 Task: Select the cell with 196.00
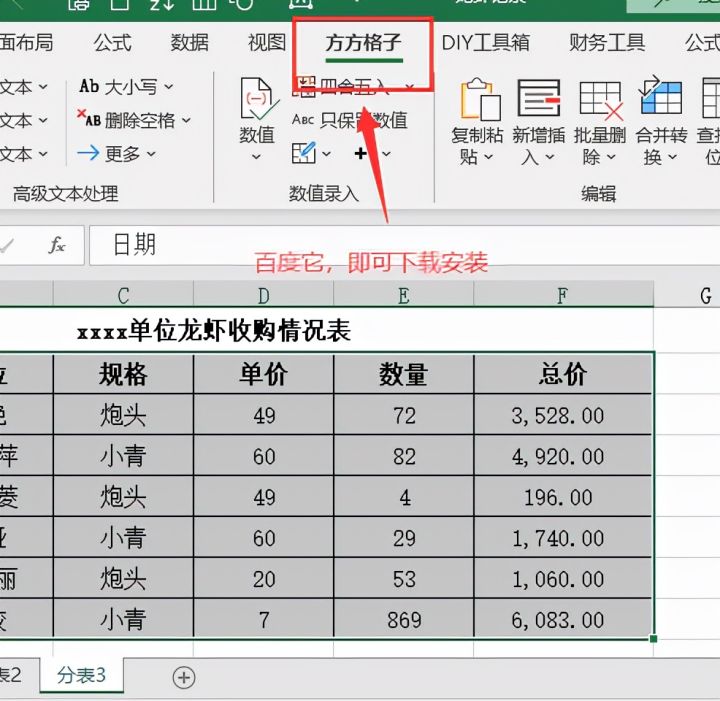[x=563, y=496]
